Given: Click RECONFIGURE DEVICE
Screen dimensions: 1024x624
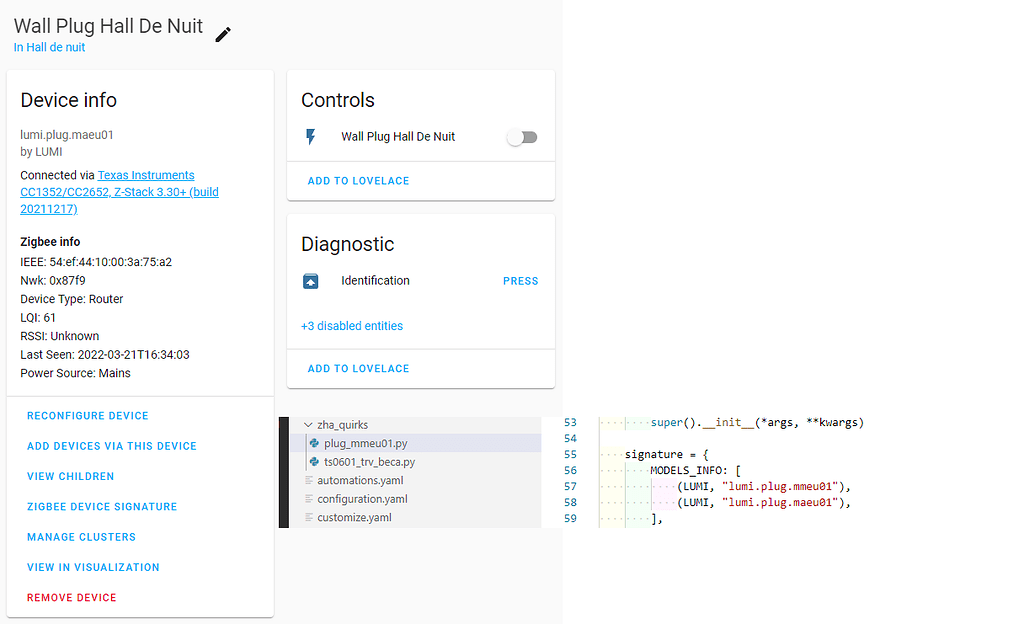Looking at the screenshot, I should 88,416.
